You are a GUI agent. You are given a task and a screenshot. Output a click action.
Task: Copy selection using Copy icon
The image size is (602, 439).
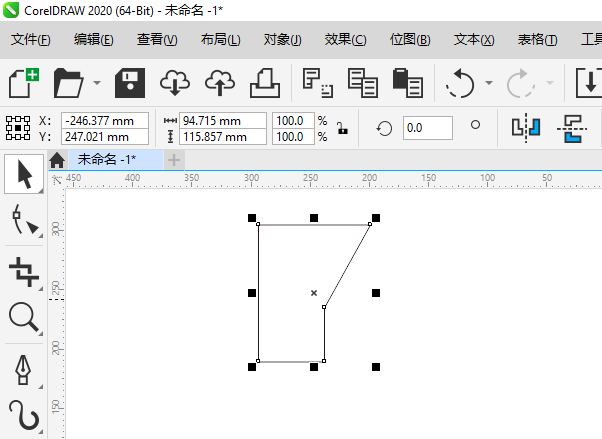point(363,83)
